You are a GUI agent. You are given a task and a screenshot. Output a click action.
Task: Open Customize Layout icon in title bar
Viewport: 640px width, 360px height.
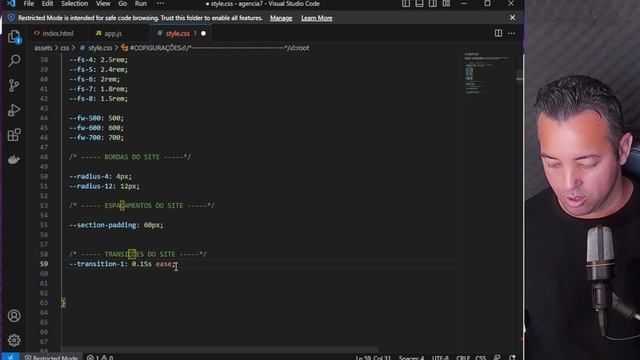[446, 4]
